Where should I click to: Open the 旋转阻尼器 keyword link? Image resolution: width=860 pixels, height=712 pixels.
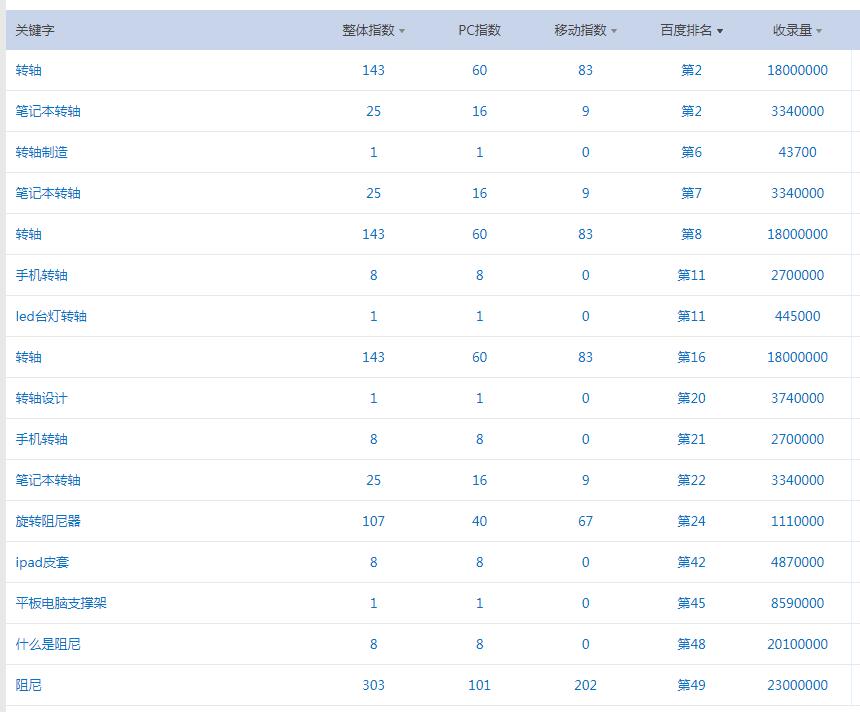click(x=48, y=521)
